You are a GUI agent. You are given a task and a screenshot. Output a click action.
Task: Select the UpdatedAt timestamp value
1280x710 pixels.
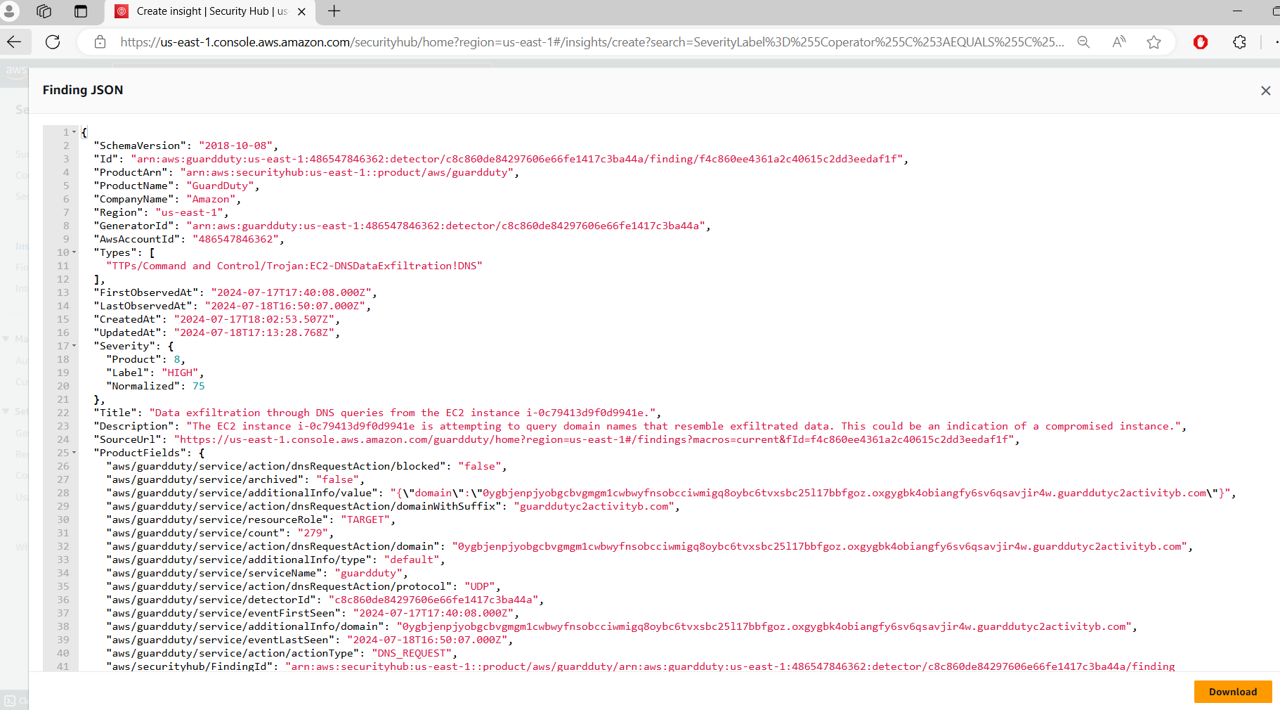(x=254, y=332)
